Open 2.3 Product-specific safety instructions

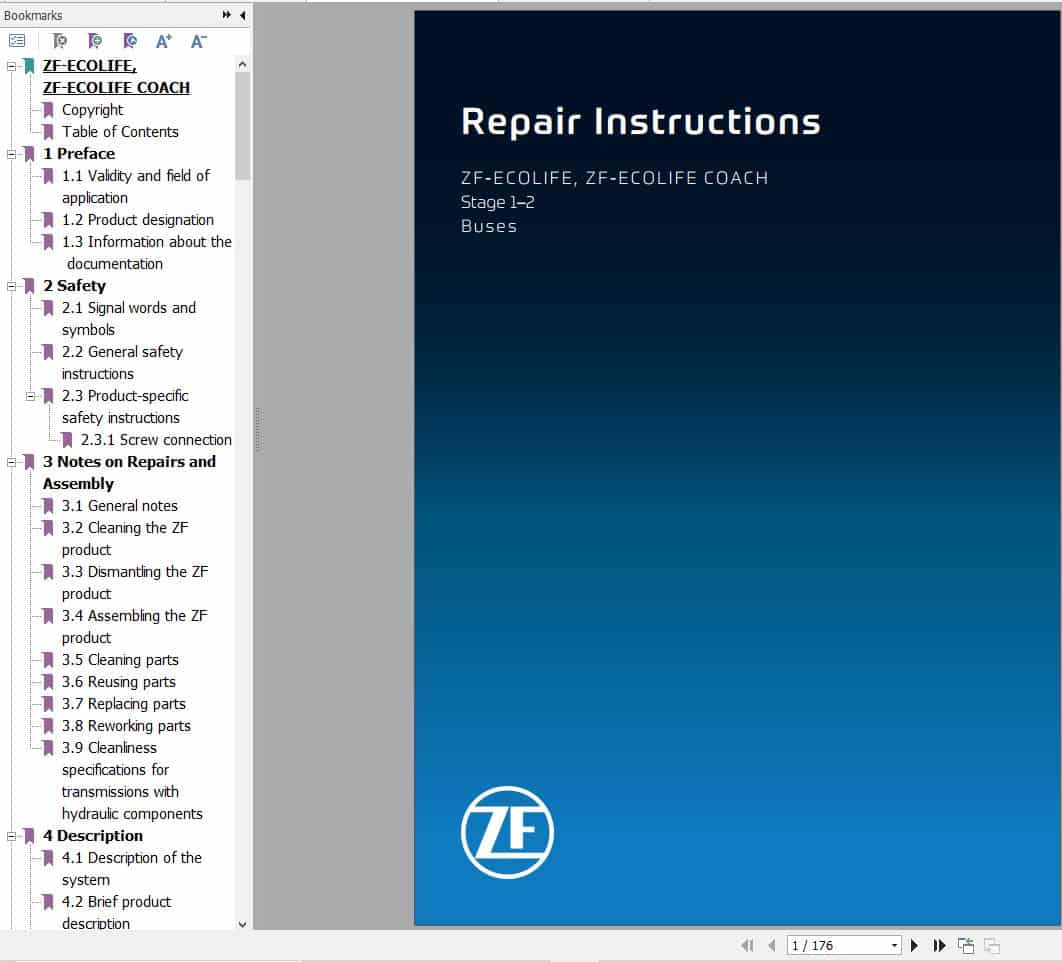125,406
